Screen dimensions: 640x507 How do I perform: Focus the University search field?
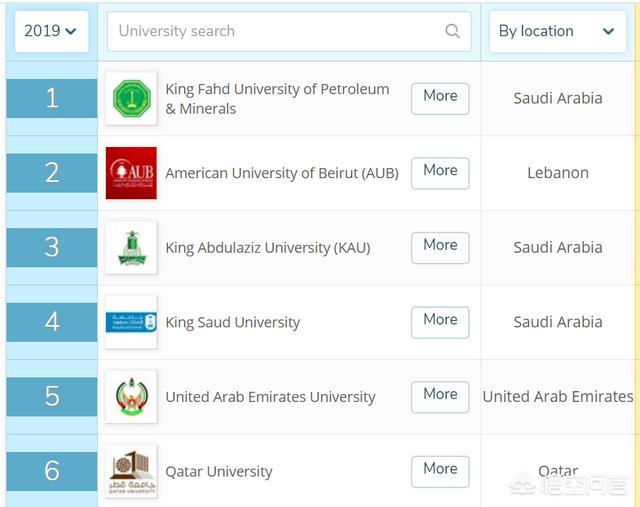point(289,31)
